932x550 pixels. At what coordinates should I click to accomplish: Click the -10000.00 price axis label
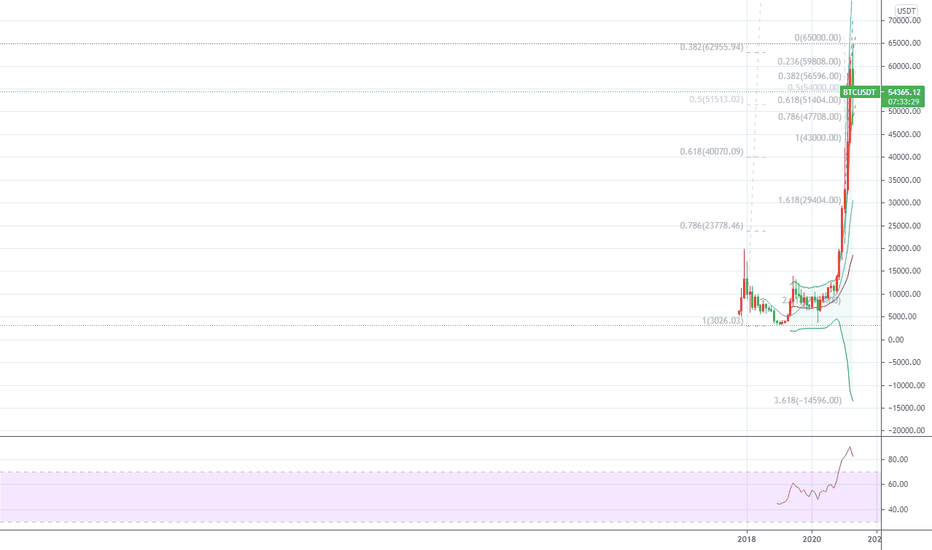point(906,385)
